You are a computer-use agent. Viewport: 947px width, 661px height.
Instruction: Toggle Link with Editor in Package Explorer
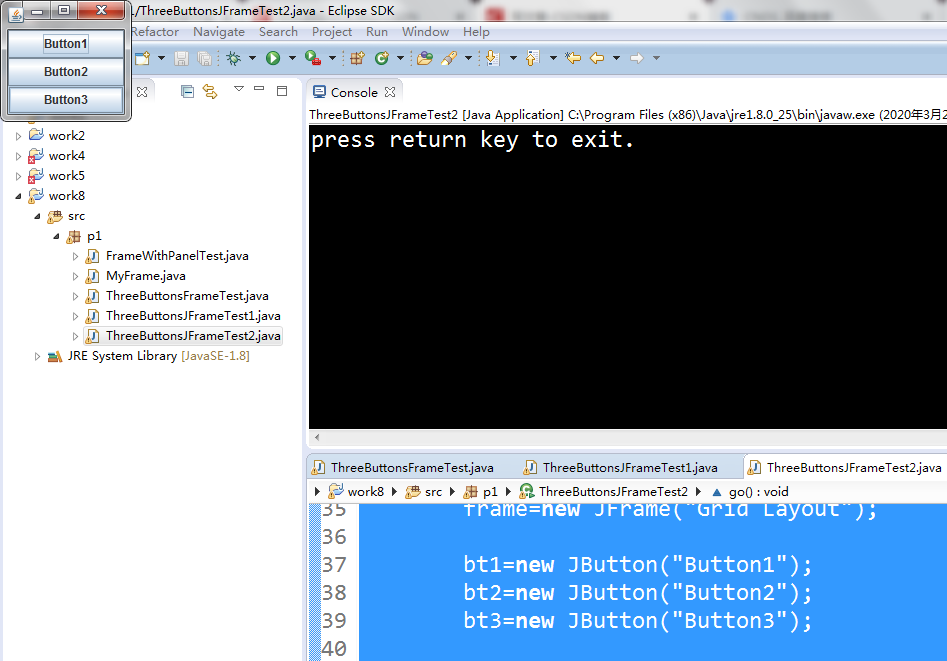(208, 91)
